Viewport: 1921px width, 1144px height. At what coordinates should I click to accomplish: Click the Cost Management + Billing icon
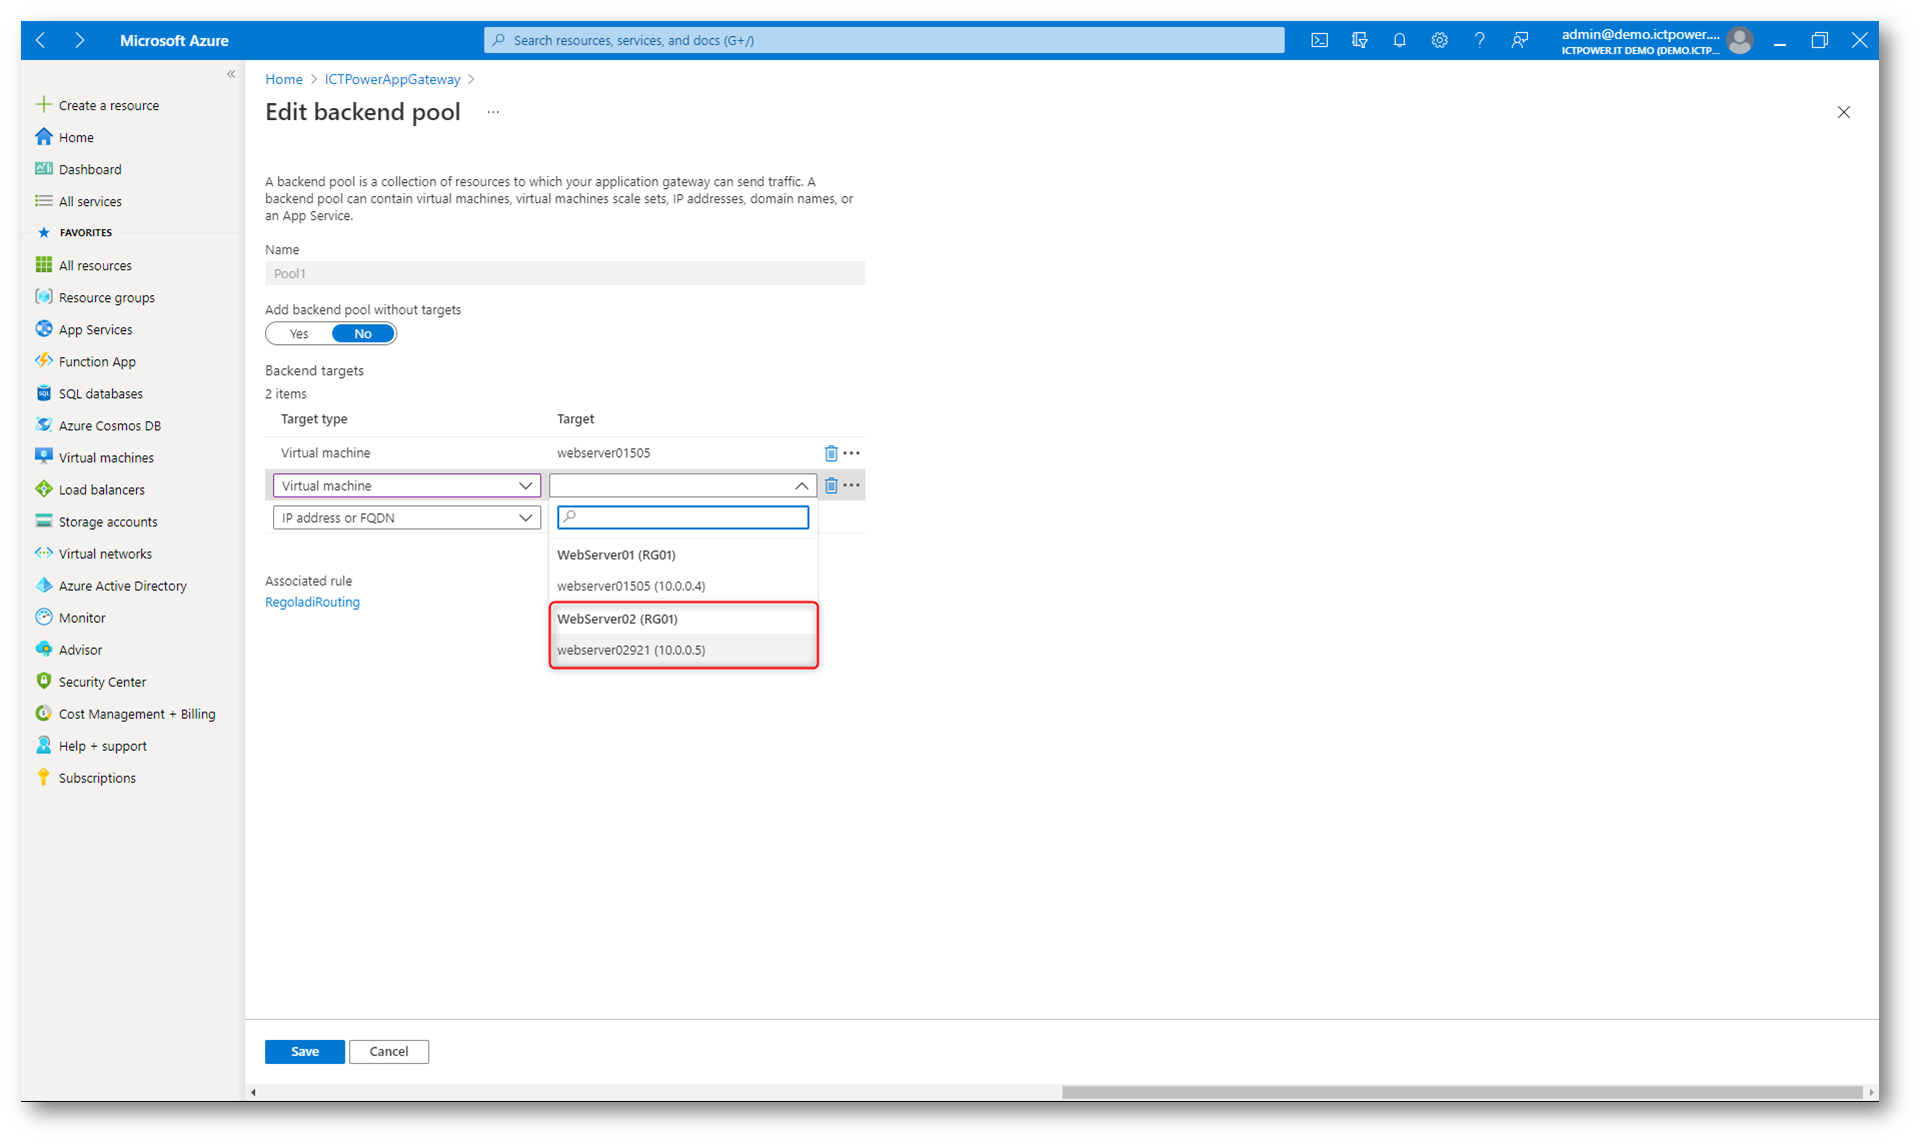[x=43, y=713]
